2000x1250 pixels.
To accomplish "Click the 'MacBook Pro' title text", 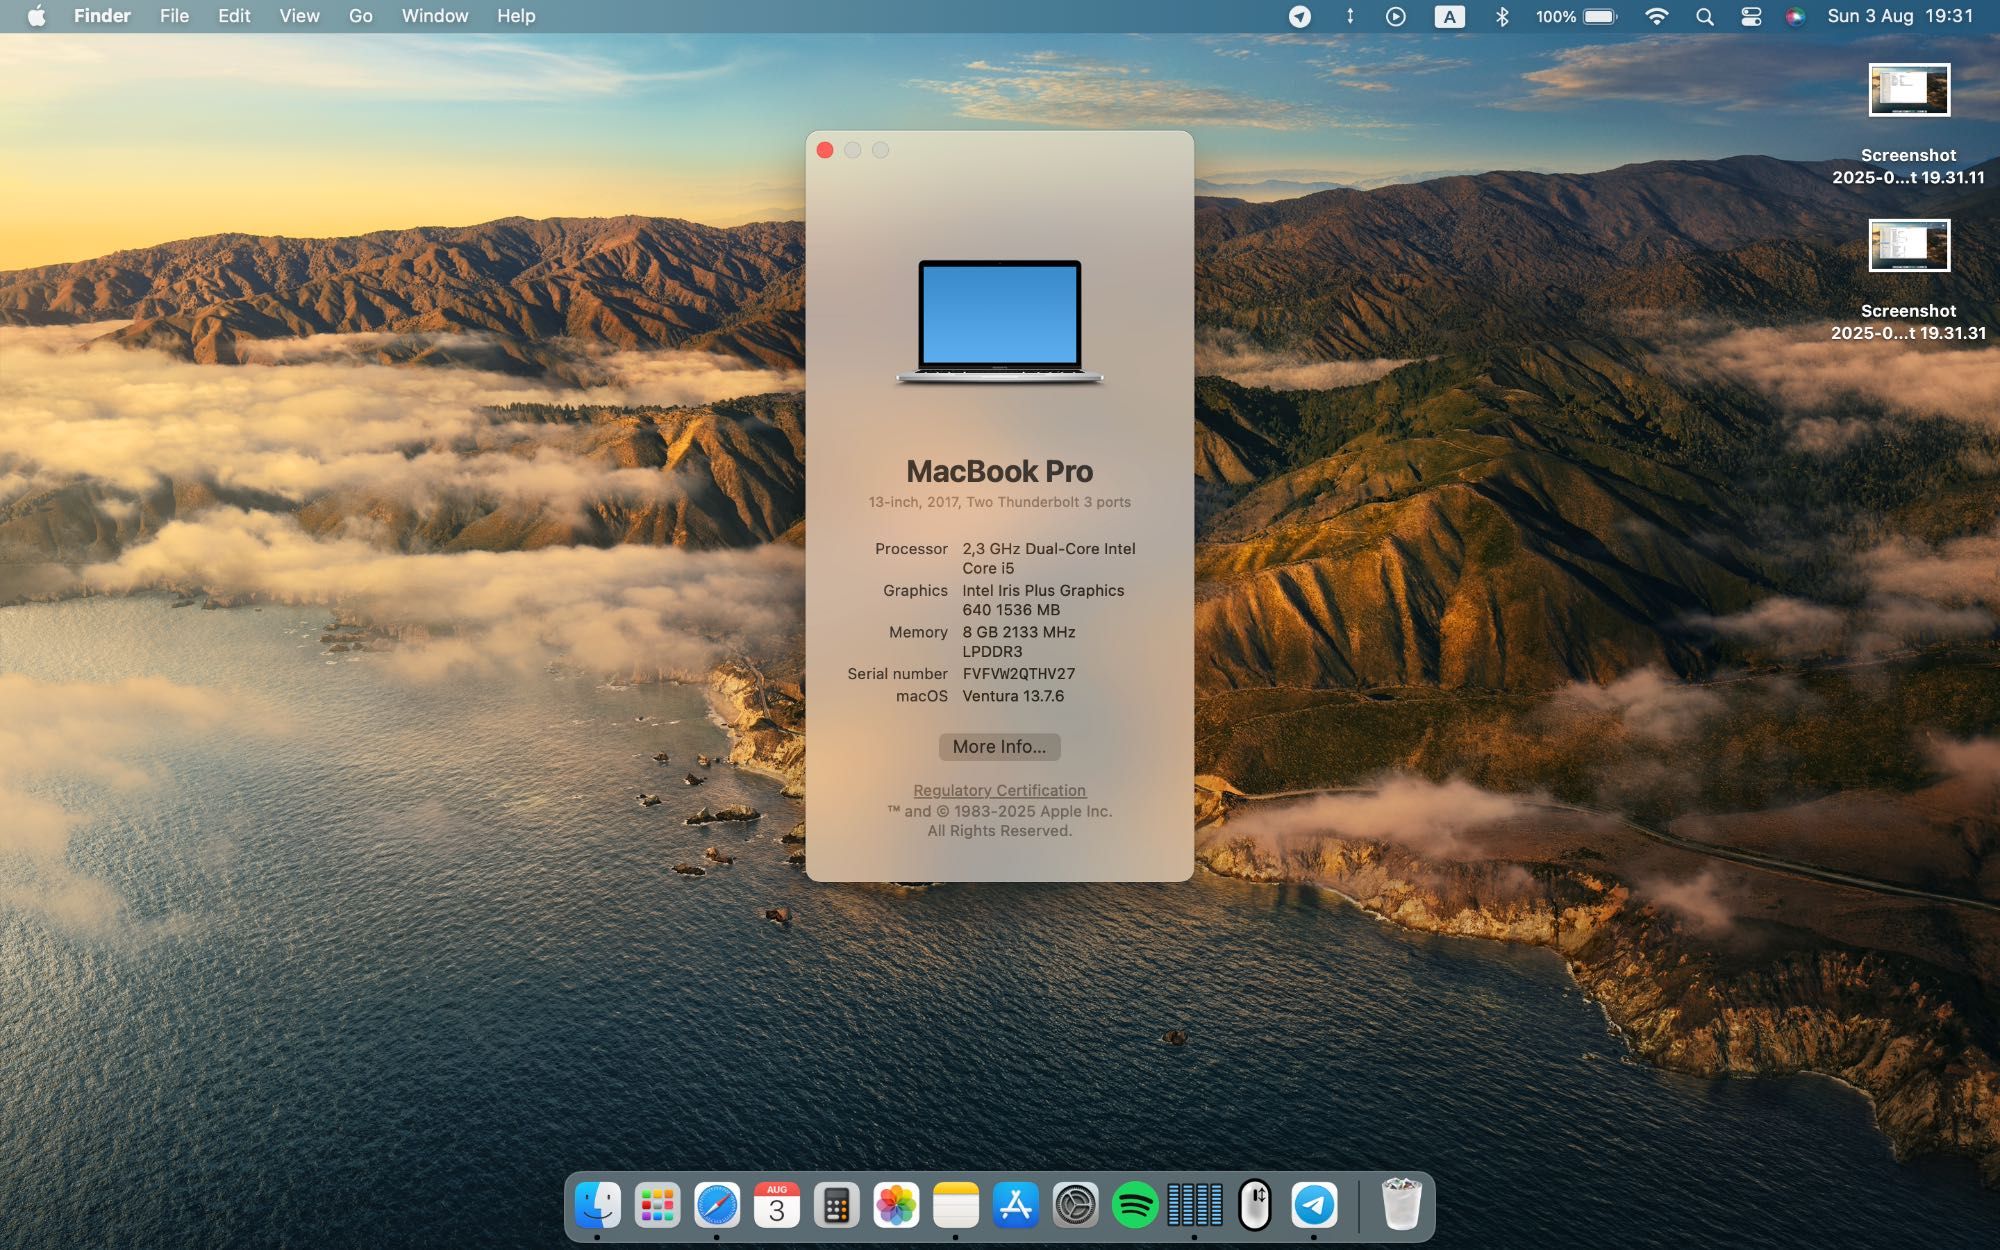I will click(999, 471).
